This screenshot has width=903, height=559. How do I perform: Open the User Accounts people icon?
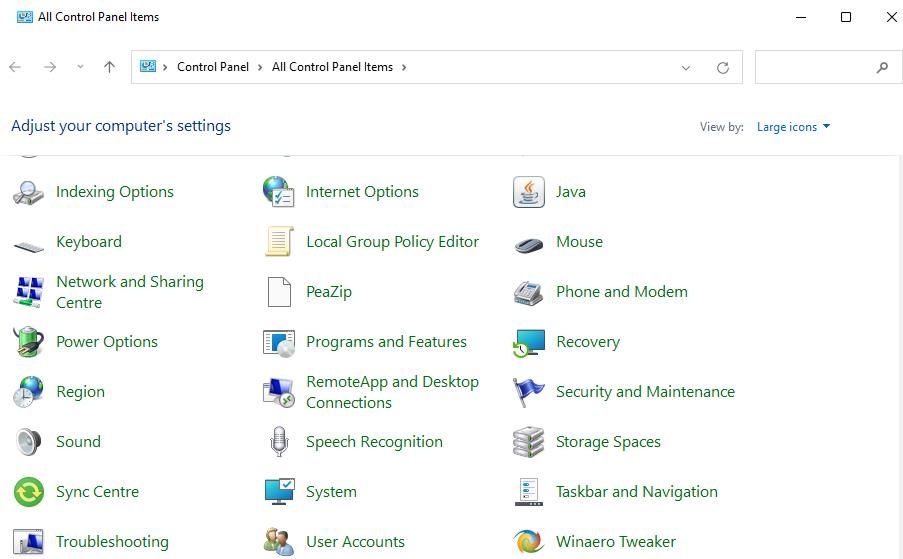click(x=279, y=542)
